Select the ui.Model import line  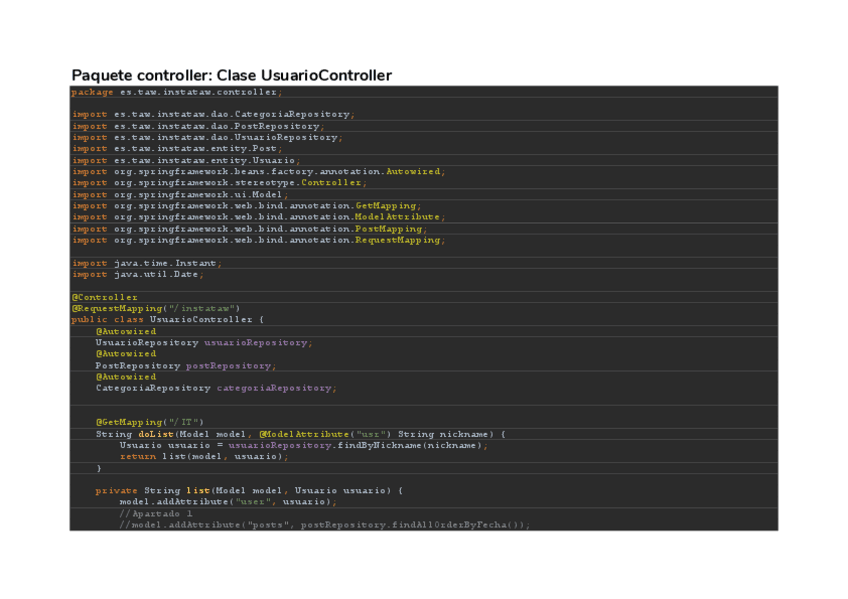[x=180, y=195]
